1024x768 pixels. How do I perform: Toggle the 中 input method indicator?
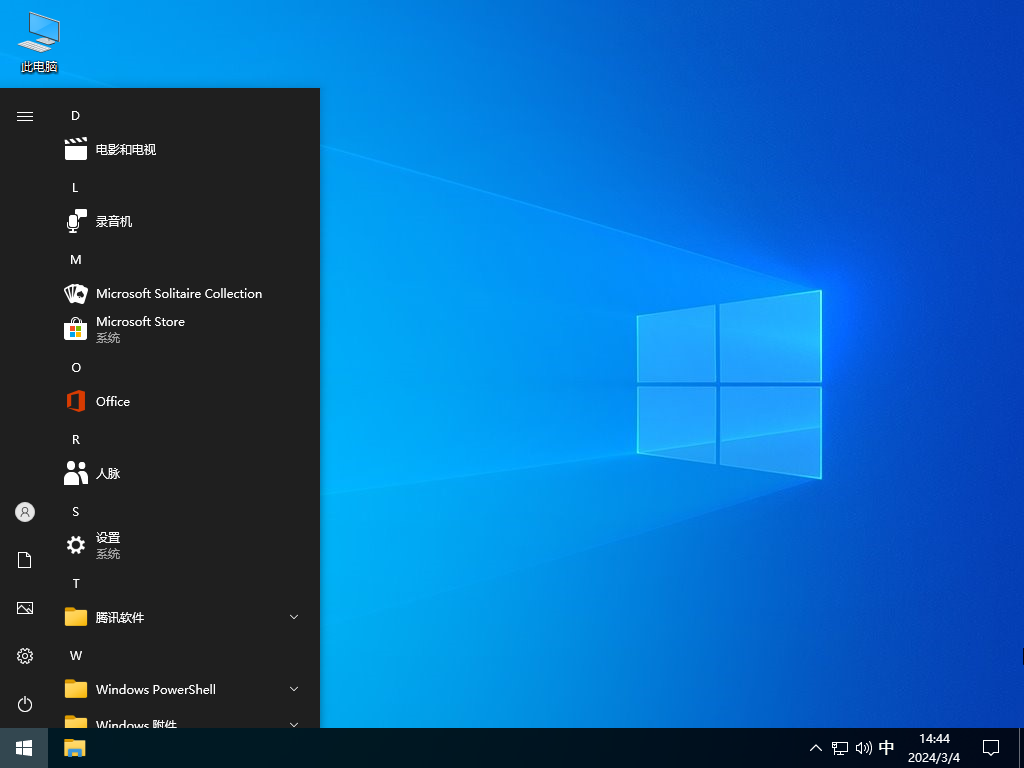886,748
